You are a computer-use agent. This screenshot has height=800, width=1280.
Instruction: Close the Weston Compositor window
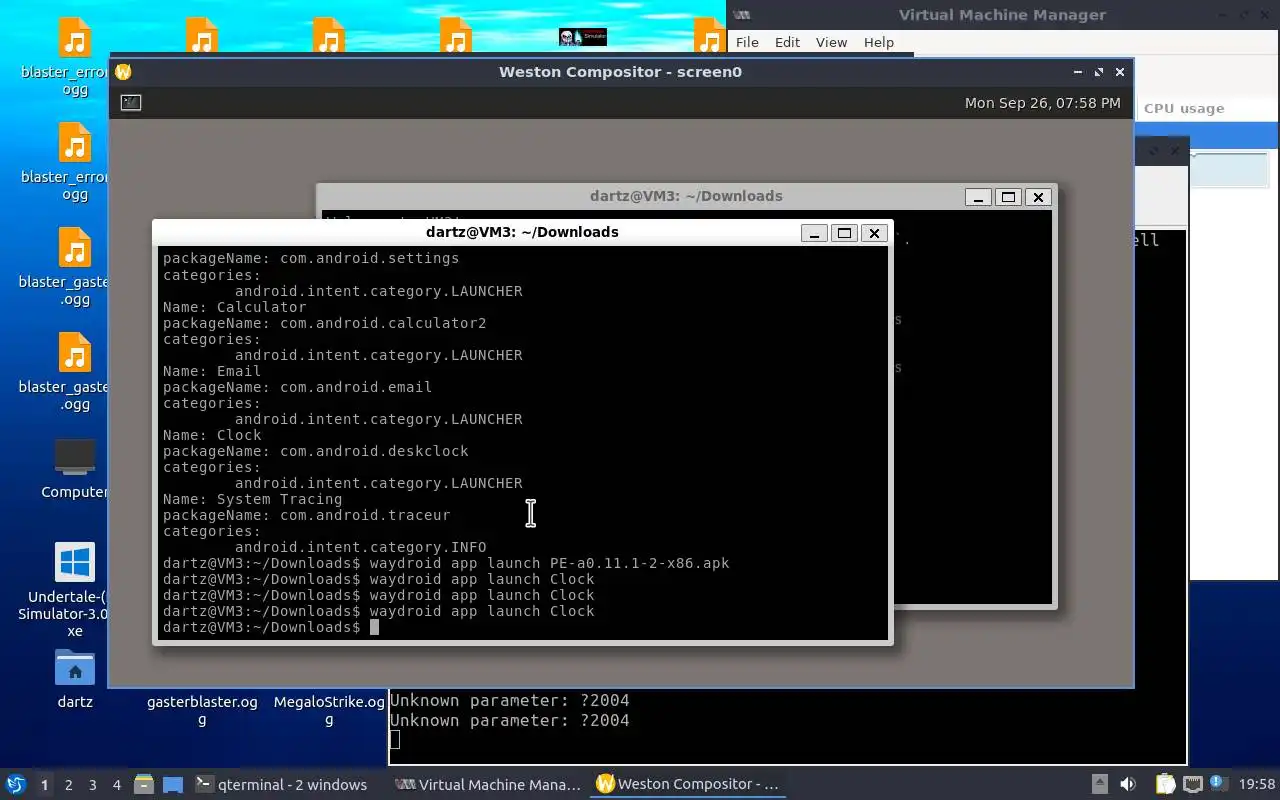coord(1120,72)
